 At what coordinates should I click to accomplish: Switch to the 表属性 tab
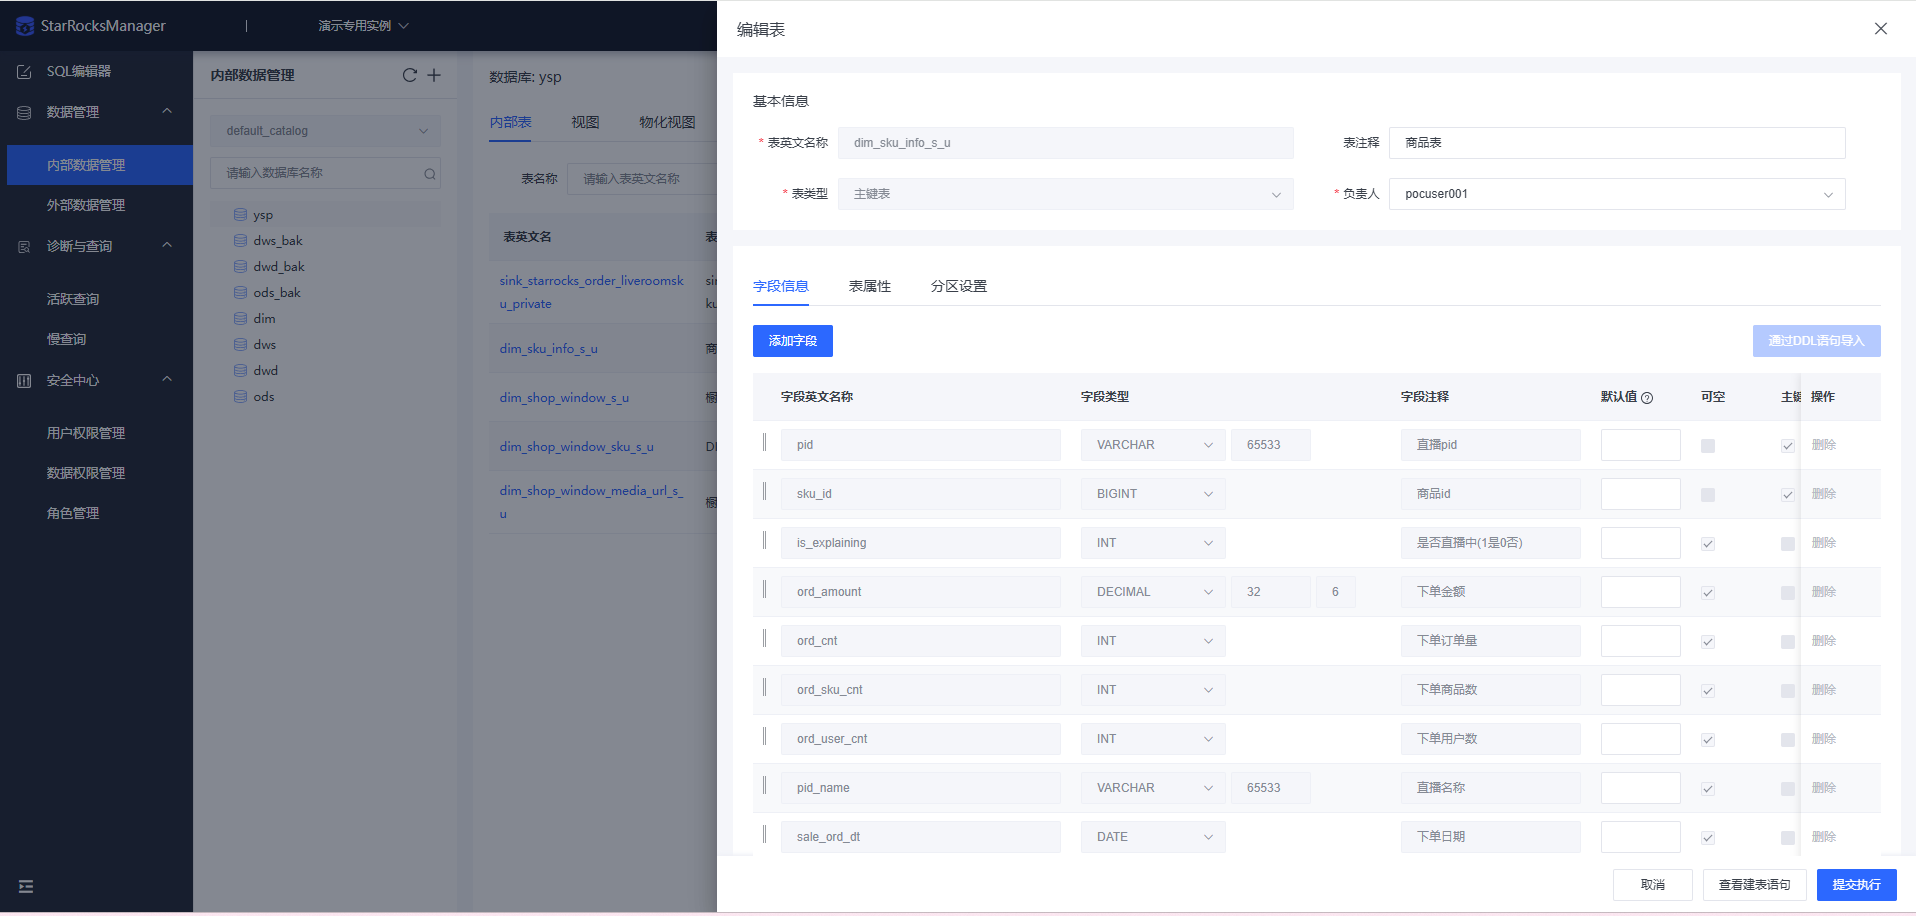[x=869, y=286]
